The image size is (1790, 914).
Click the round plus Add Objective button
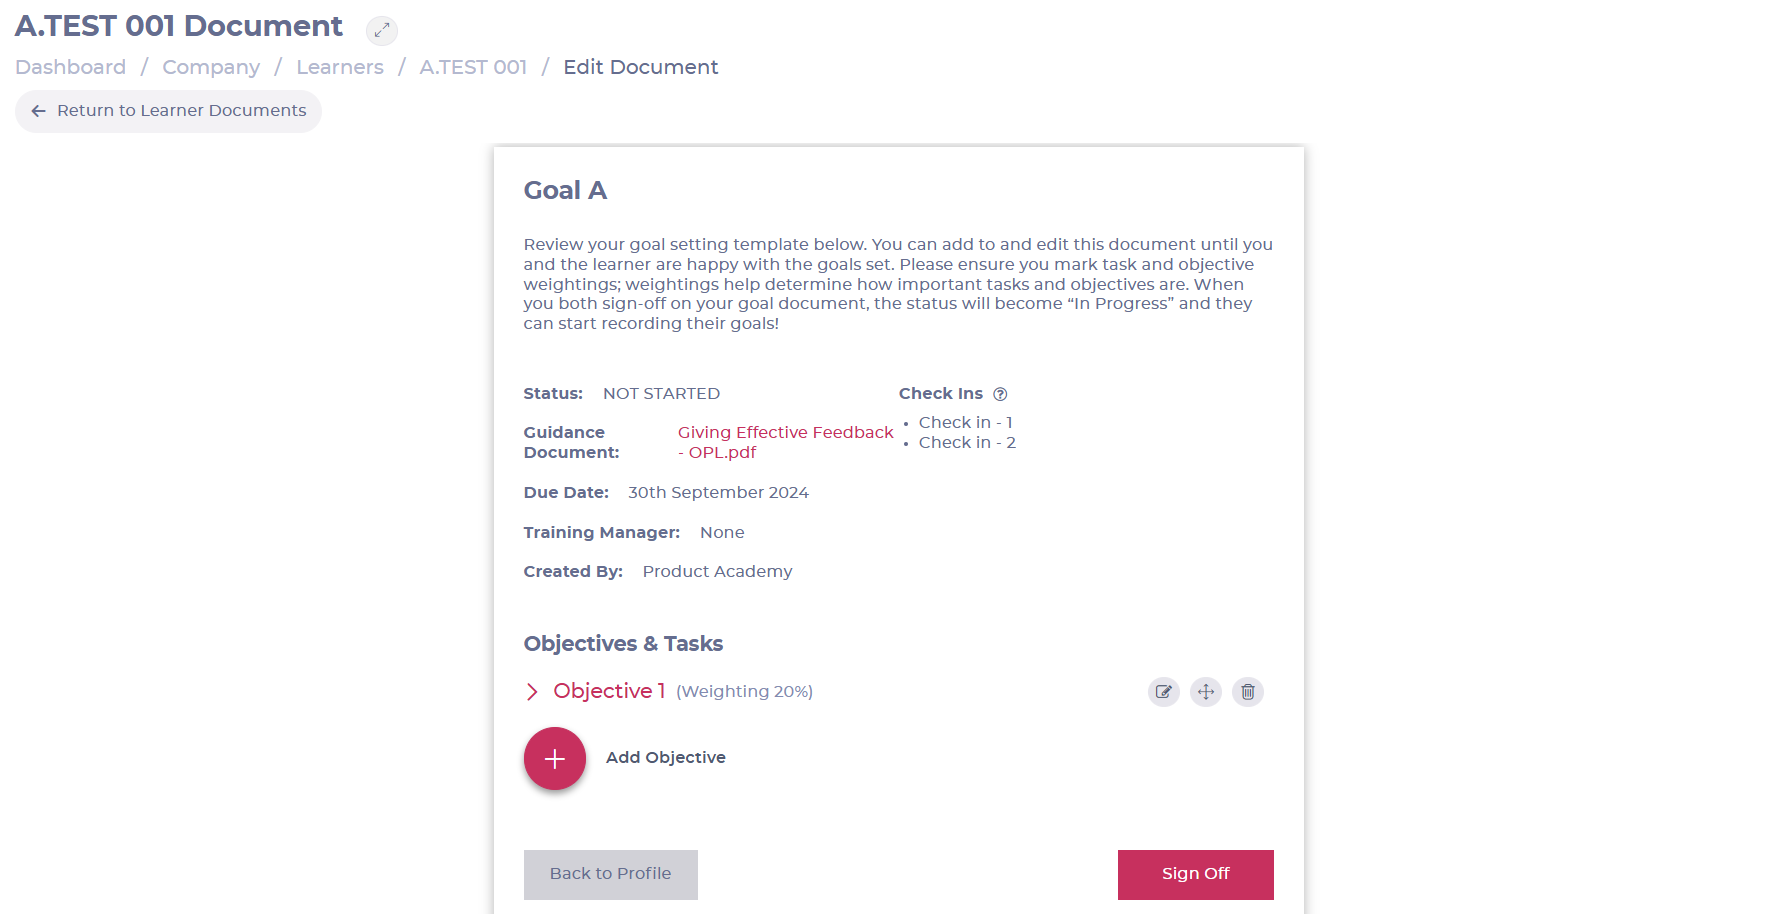tap(555, 759)
